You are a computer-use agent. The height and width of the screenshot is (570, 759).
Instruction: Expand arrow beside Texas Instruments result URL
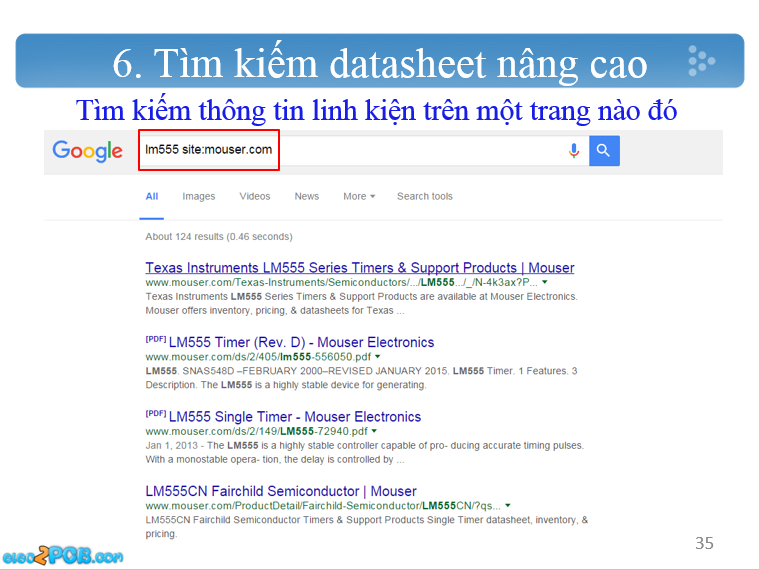point(545,283)
